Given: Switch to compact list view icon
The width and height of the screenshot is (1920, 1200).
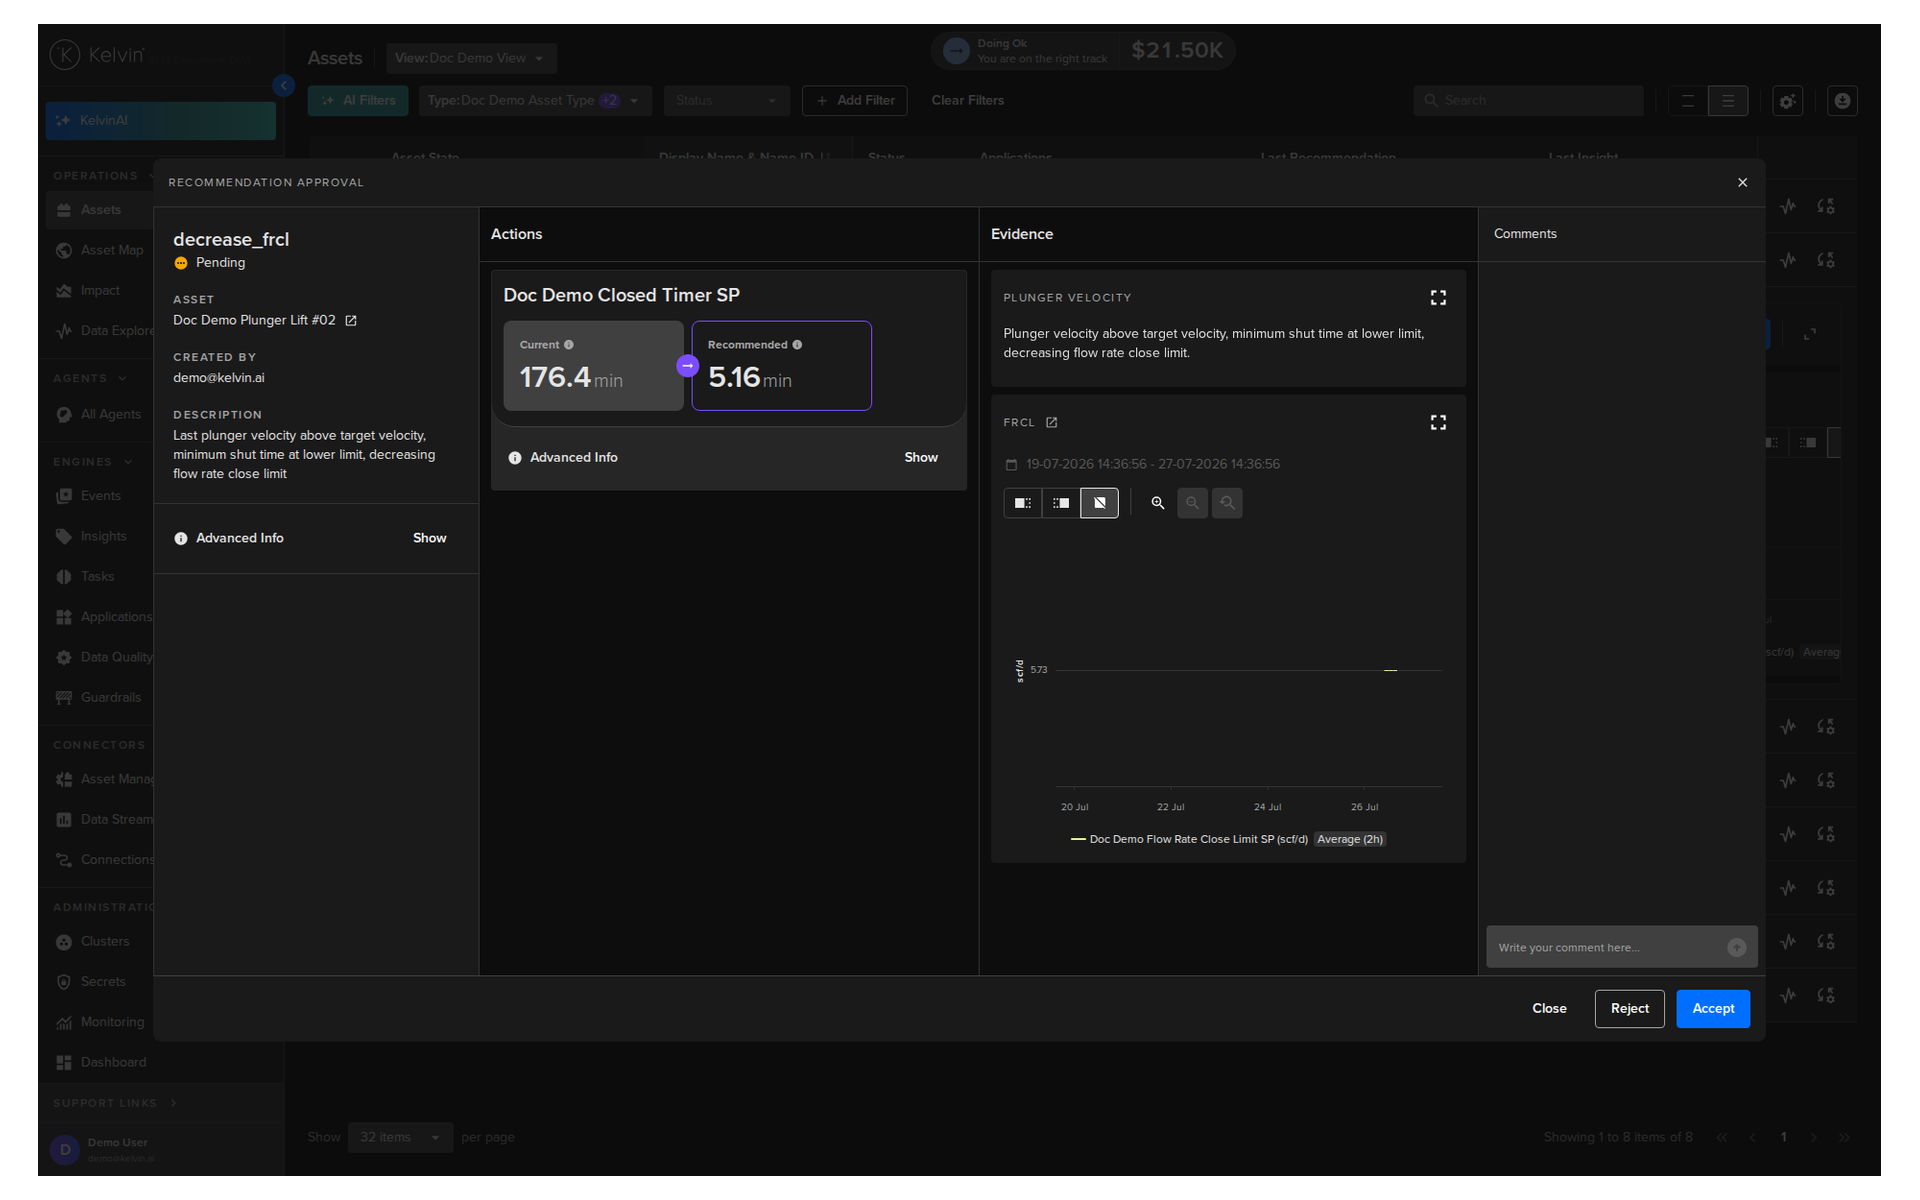Looking at the screenshot, I should click(1688, 101).
